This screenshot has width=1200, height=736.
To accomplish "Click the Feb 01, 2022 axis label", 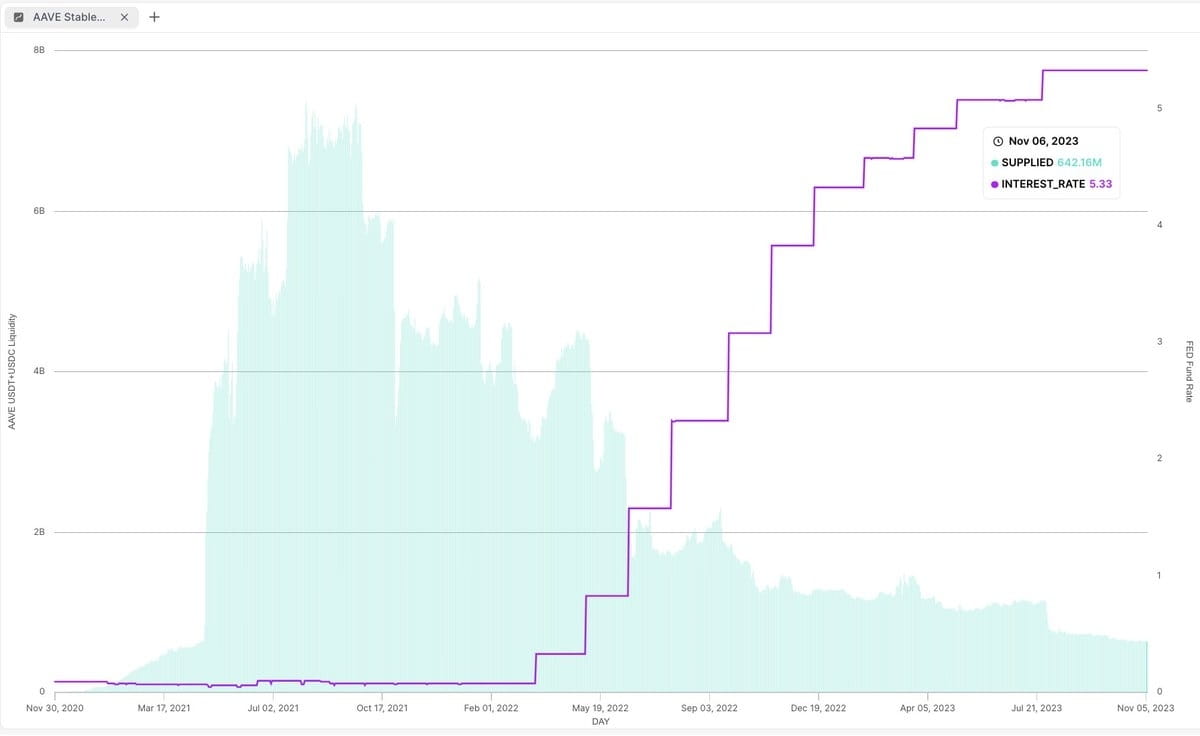I will click(x=491, y=708).
